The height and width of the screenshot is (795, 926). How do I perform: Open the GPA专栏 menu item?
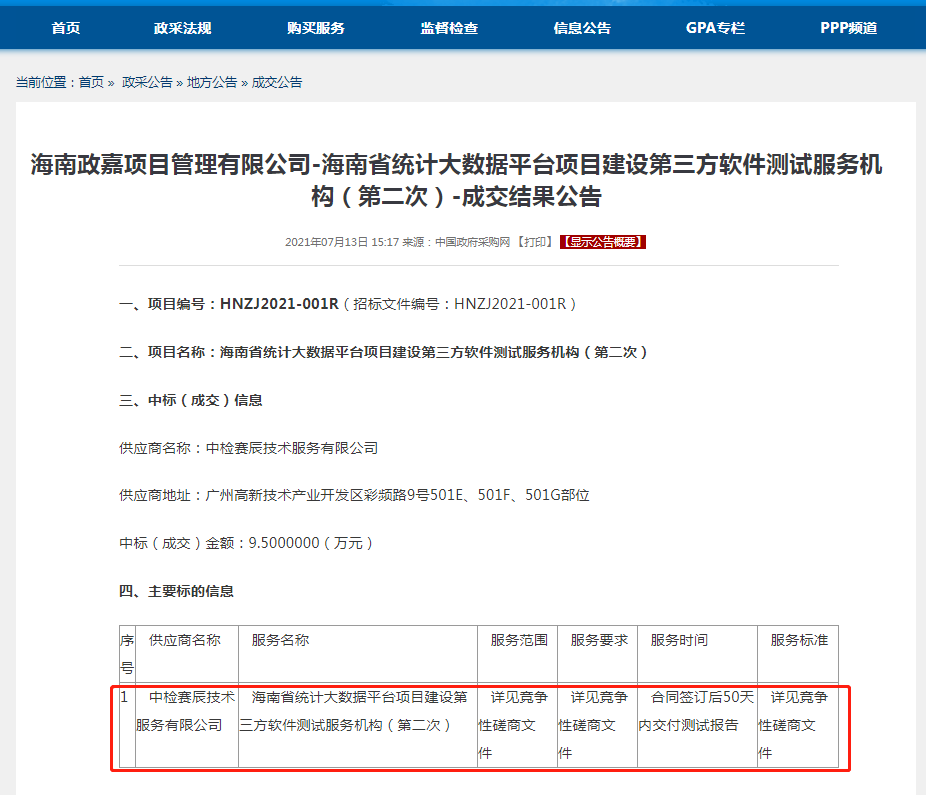715,28
